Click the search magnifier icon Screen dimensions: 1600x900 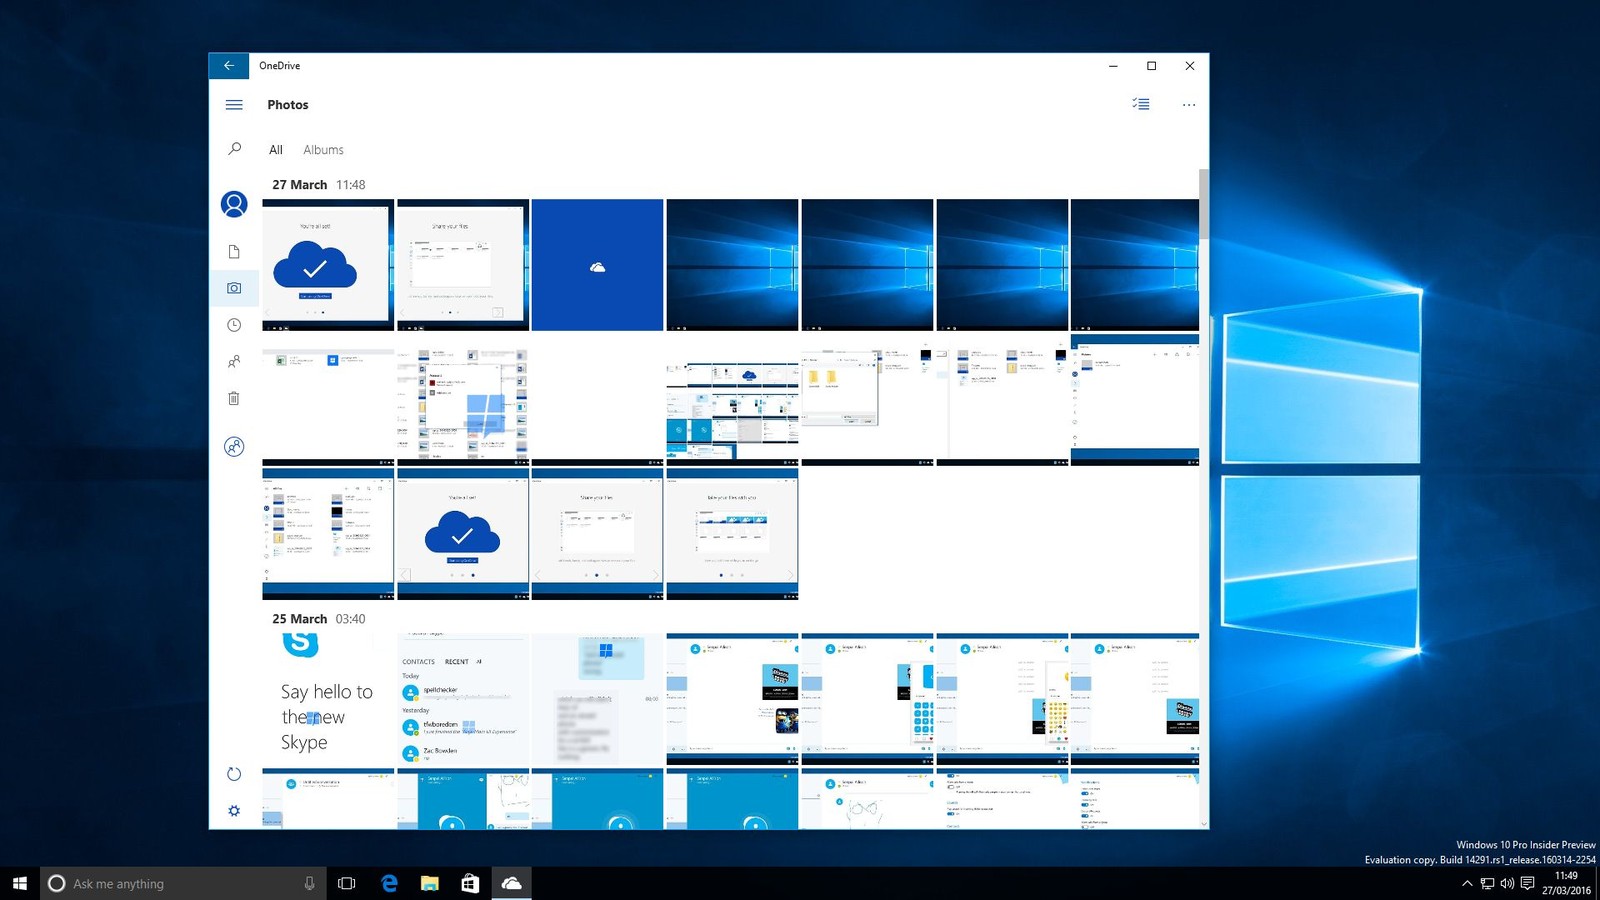[x=234, y=149]
